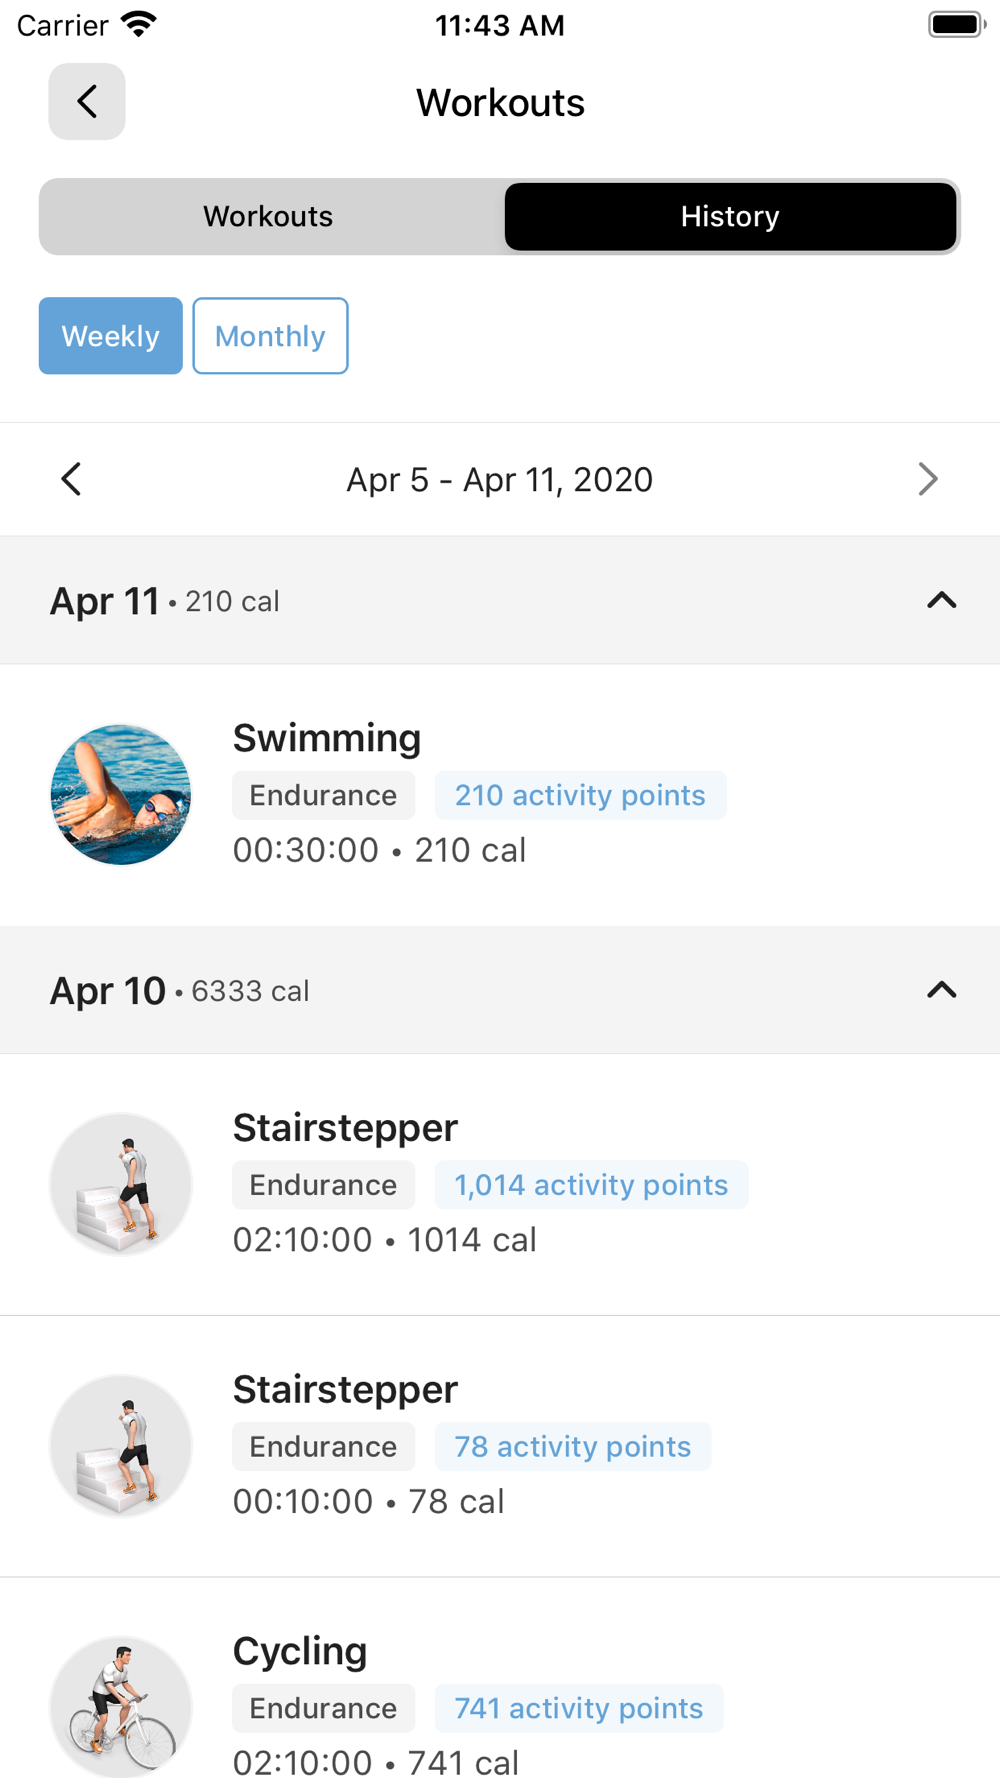
Task: Tap the Swimming workout photo
Action: click(x=121, y=795)
